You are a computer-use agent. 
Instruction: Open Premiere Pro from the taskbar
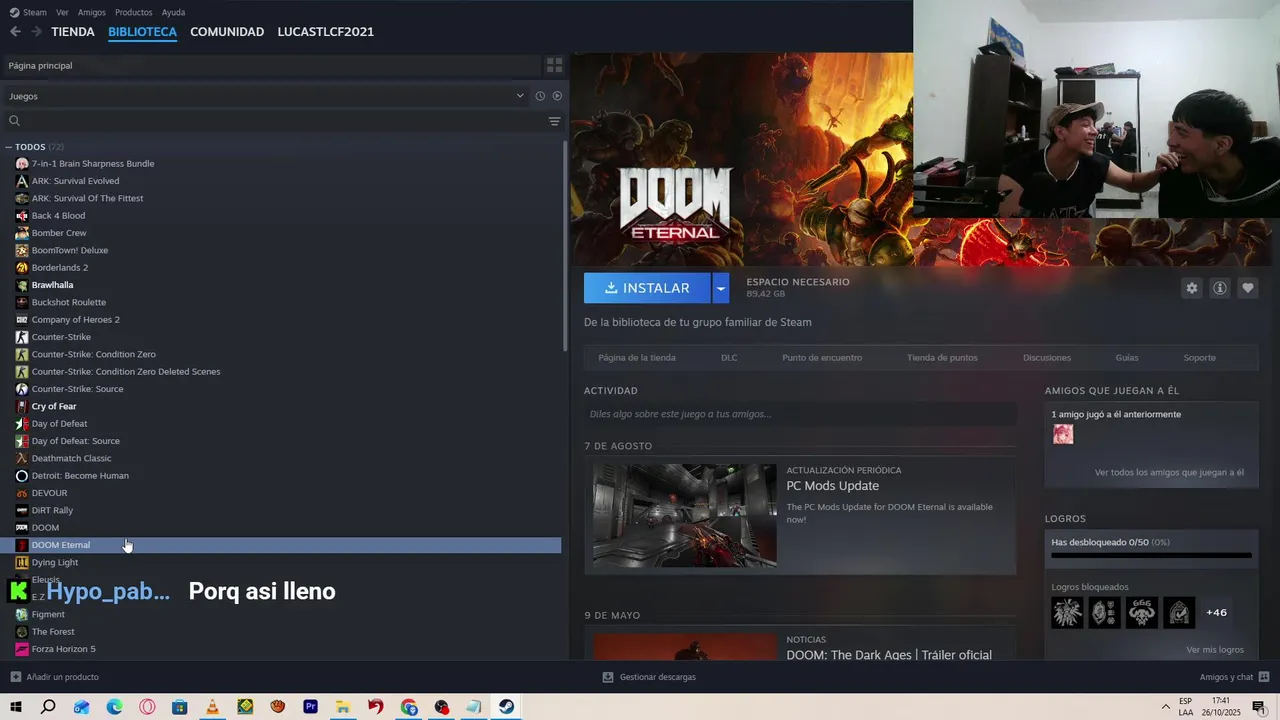310,707
